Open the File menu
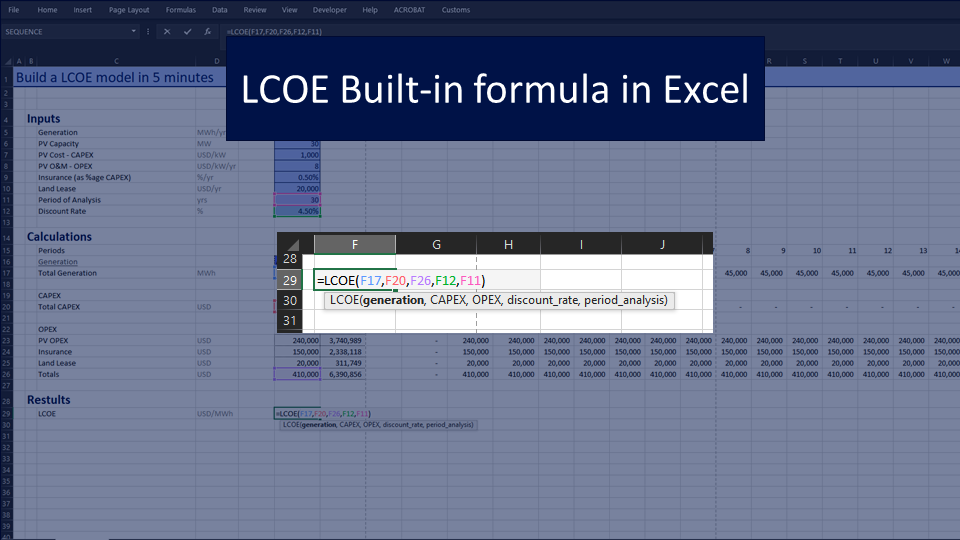This screenshot has height=540, width=960. [x=13, y=10]
